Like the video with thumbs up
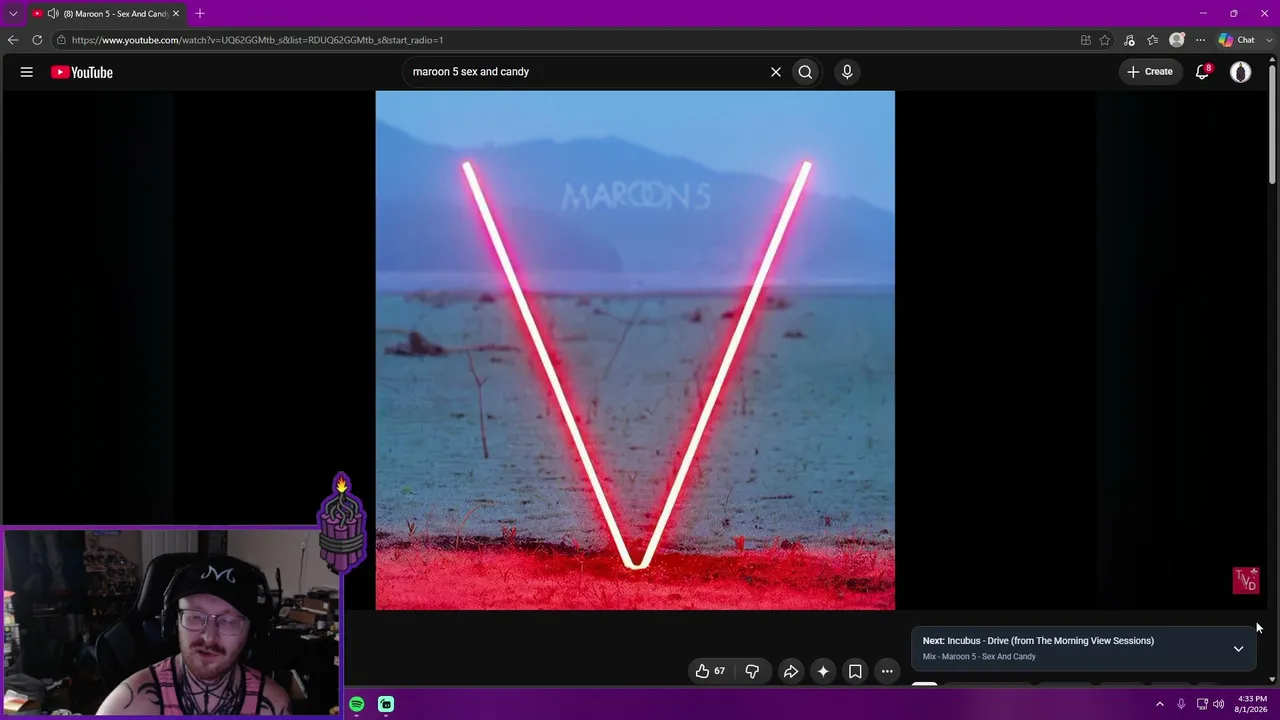 coord(710,671)
